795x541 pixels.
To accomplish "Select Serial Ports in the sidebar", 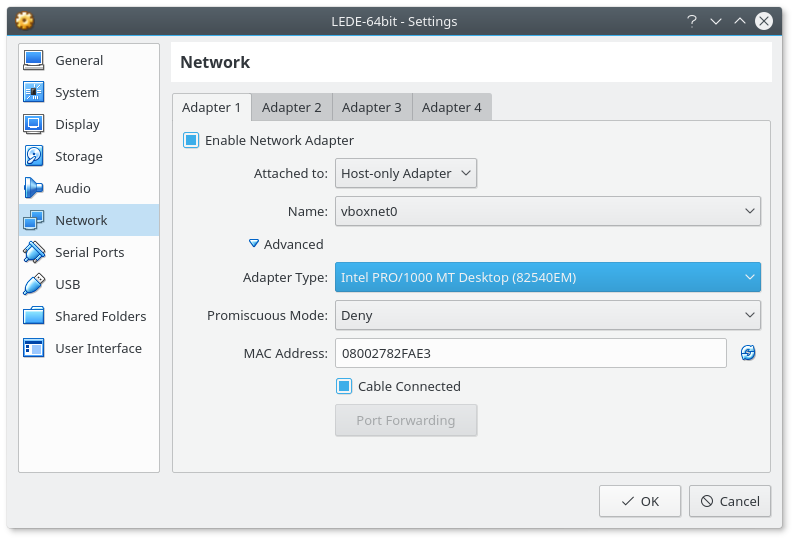I will click(89, 252).
